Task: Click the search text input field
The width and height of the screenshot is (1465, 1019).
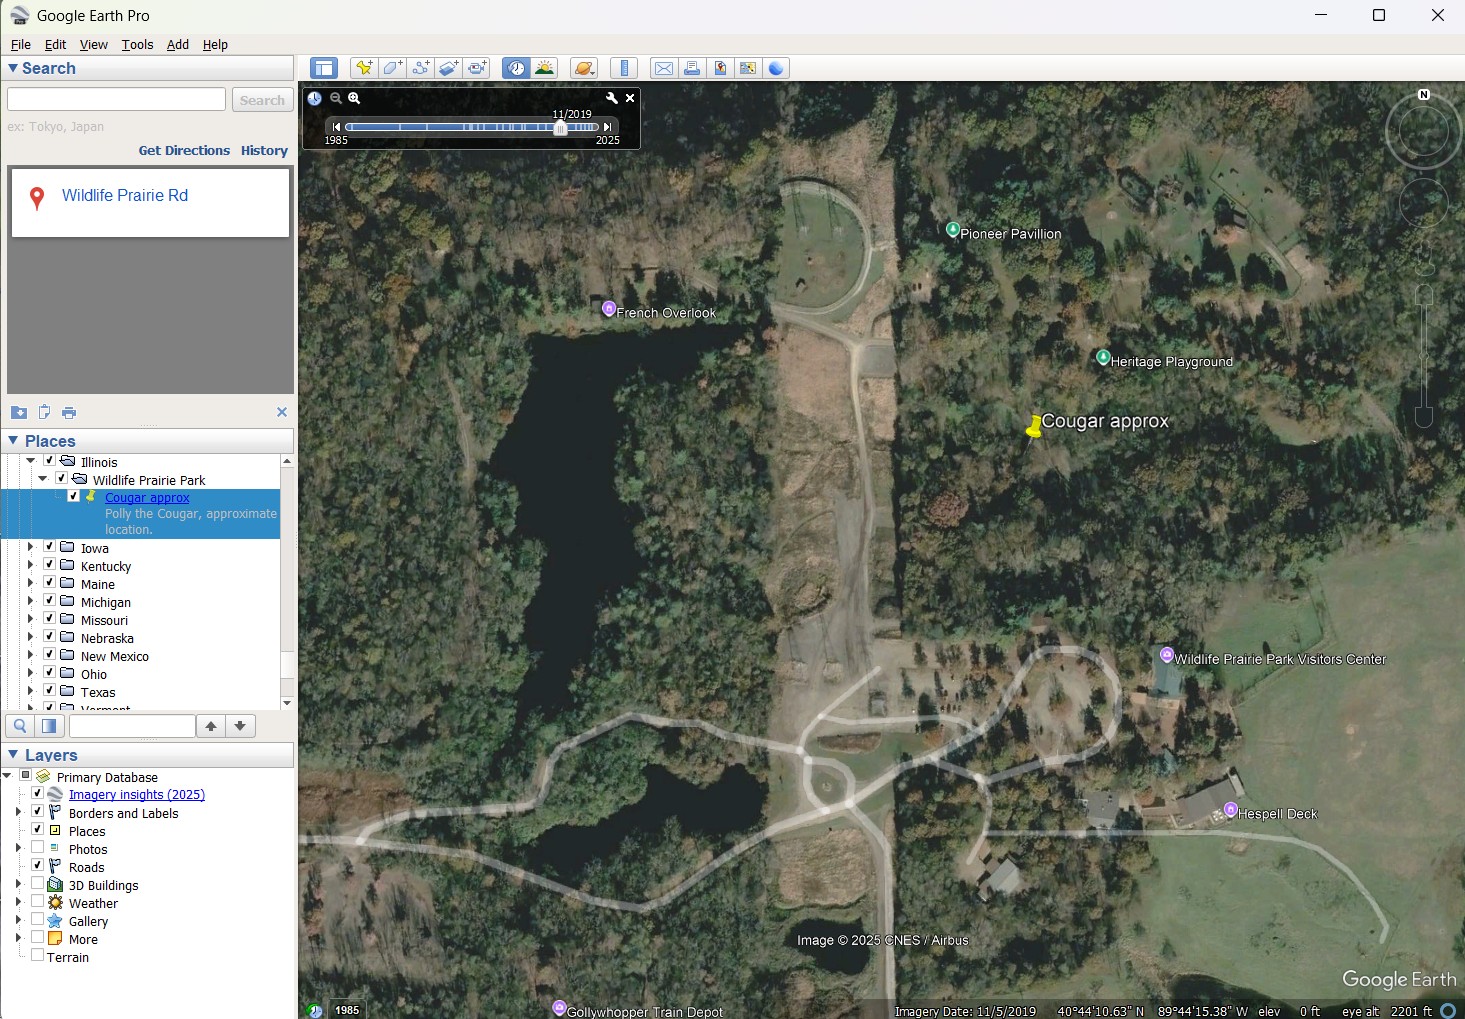Action: click(x=116, y=100)
